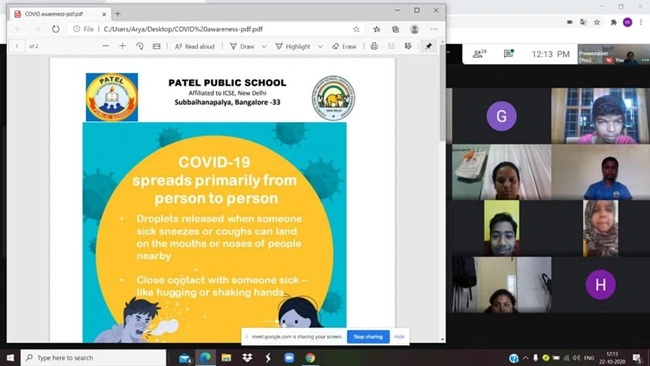Select the Erase tool
Image resolution: width=650 pixels, height=366 pixels.
(344, 46)
